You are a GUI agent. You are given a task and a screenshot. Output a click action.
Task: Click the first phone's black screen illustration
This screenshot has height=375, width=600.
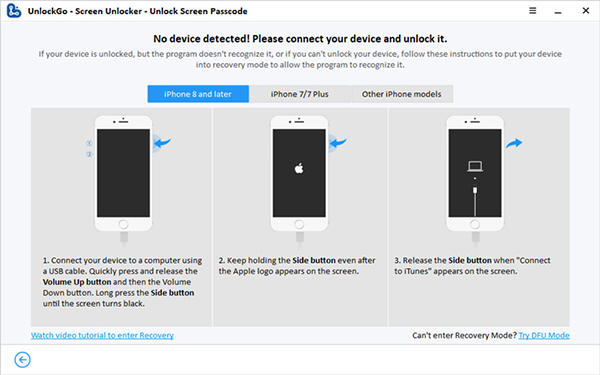(123, 173)
